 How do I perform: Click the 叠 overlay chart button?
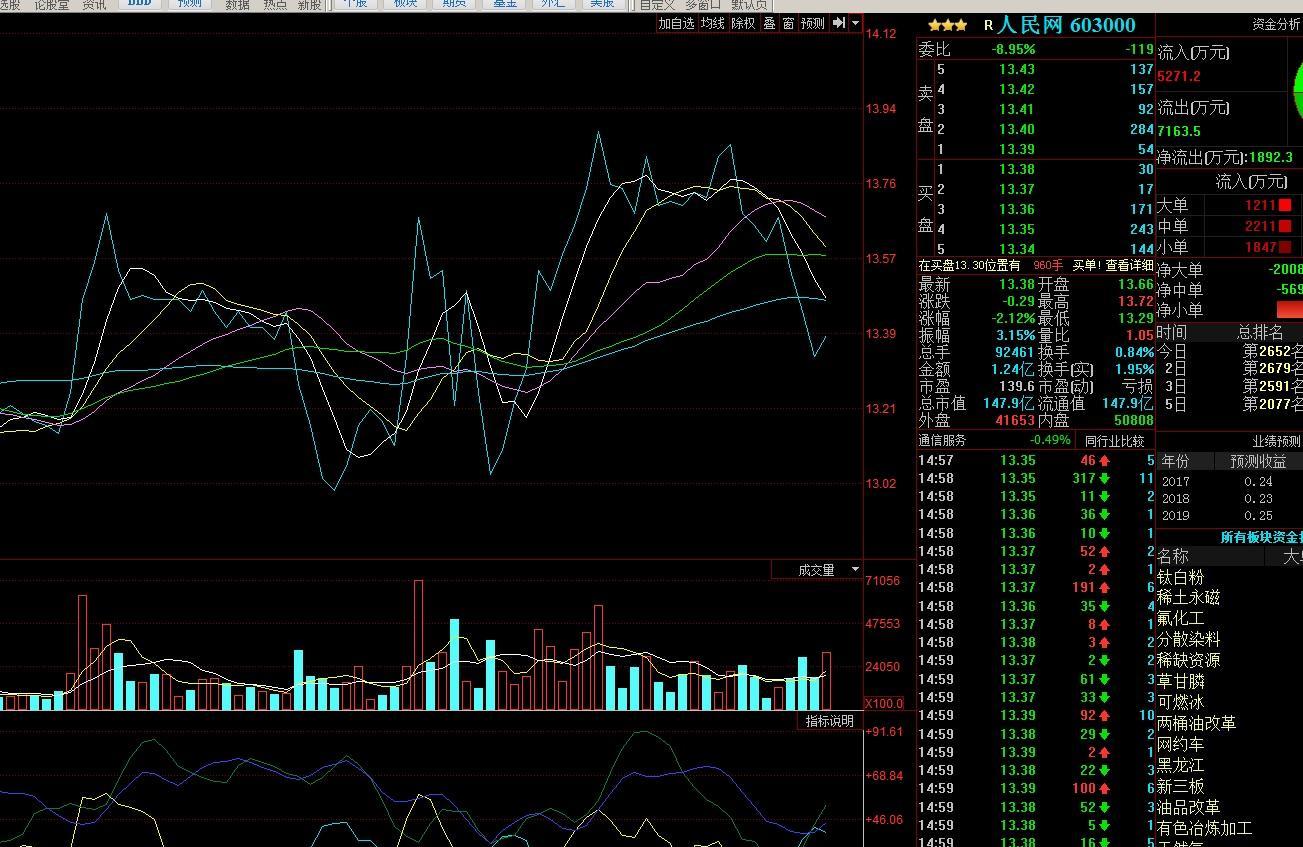(x=769, y=23)
